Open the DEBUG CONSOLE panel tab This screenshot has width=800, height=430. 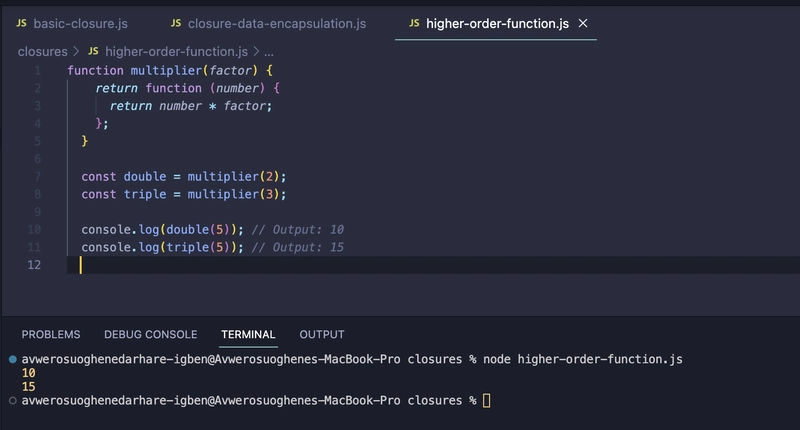150,335
